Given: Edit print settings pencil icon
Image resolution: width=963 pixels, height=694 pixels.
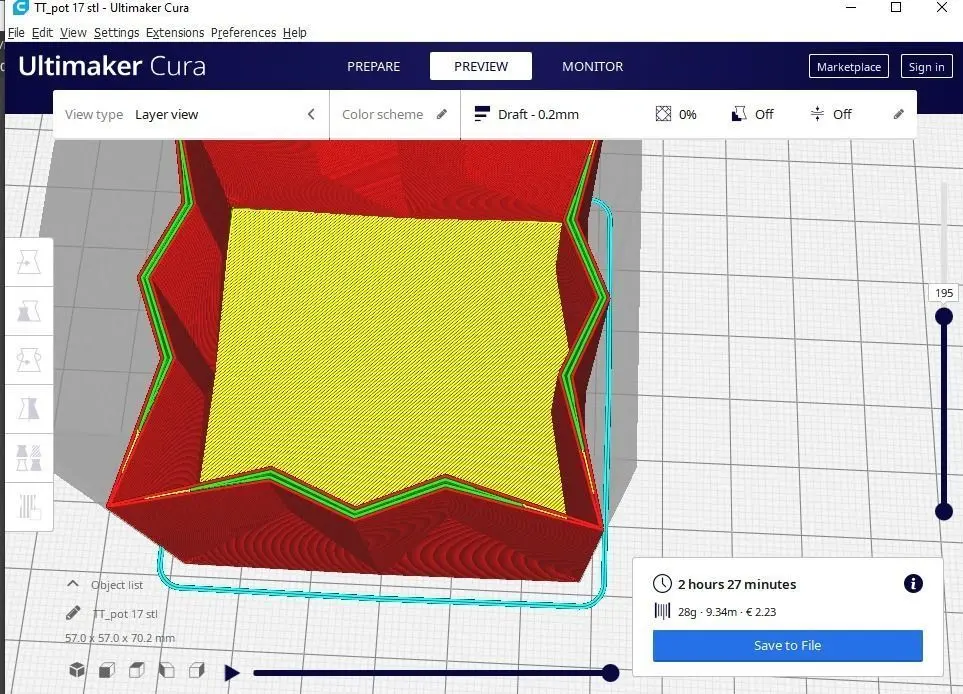Looking at the screenshot, I should (899, 114).
